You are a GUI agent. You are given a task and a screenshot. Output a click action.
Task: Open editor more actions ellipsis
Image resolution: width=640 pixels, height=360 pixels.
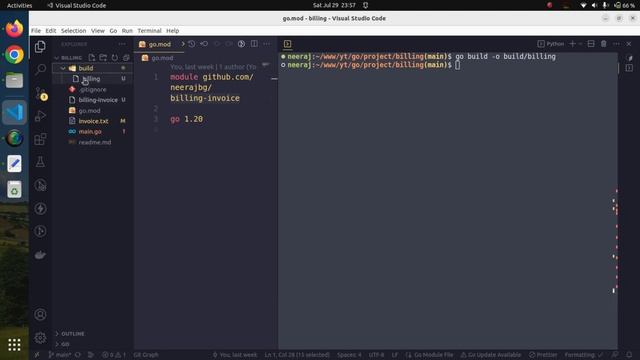coord(267,44)
